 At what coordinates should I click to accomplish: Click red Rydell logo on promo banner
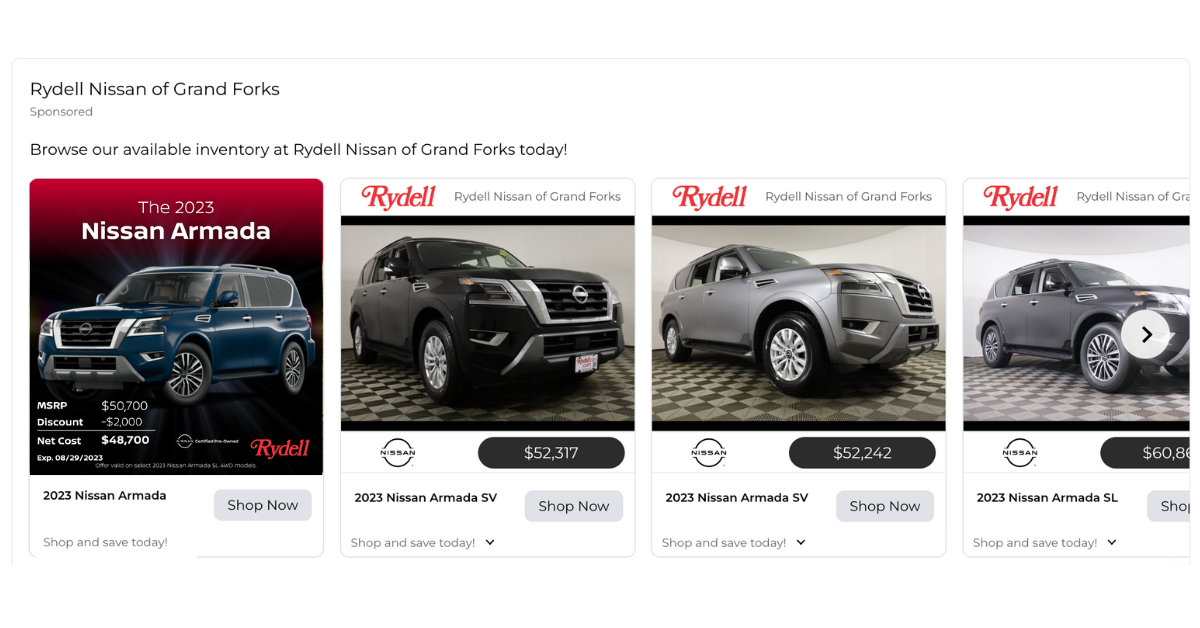[x=280, y=448]
